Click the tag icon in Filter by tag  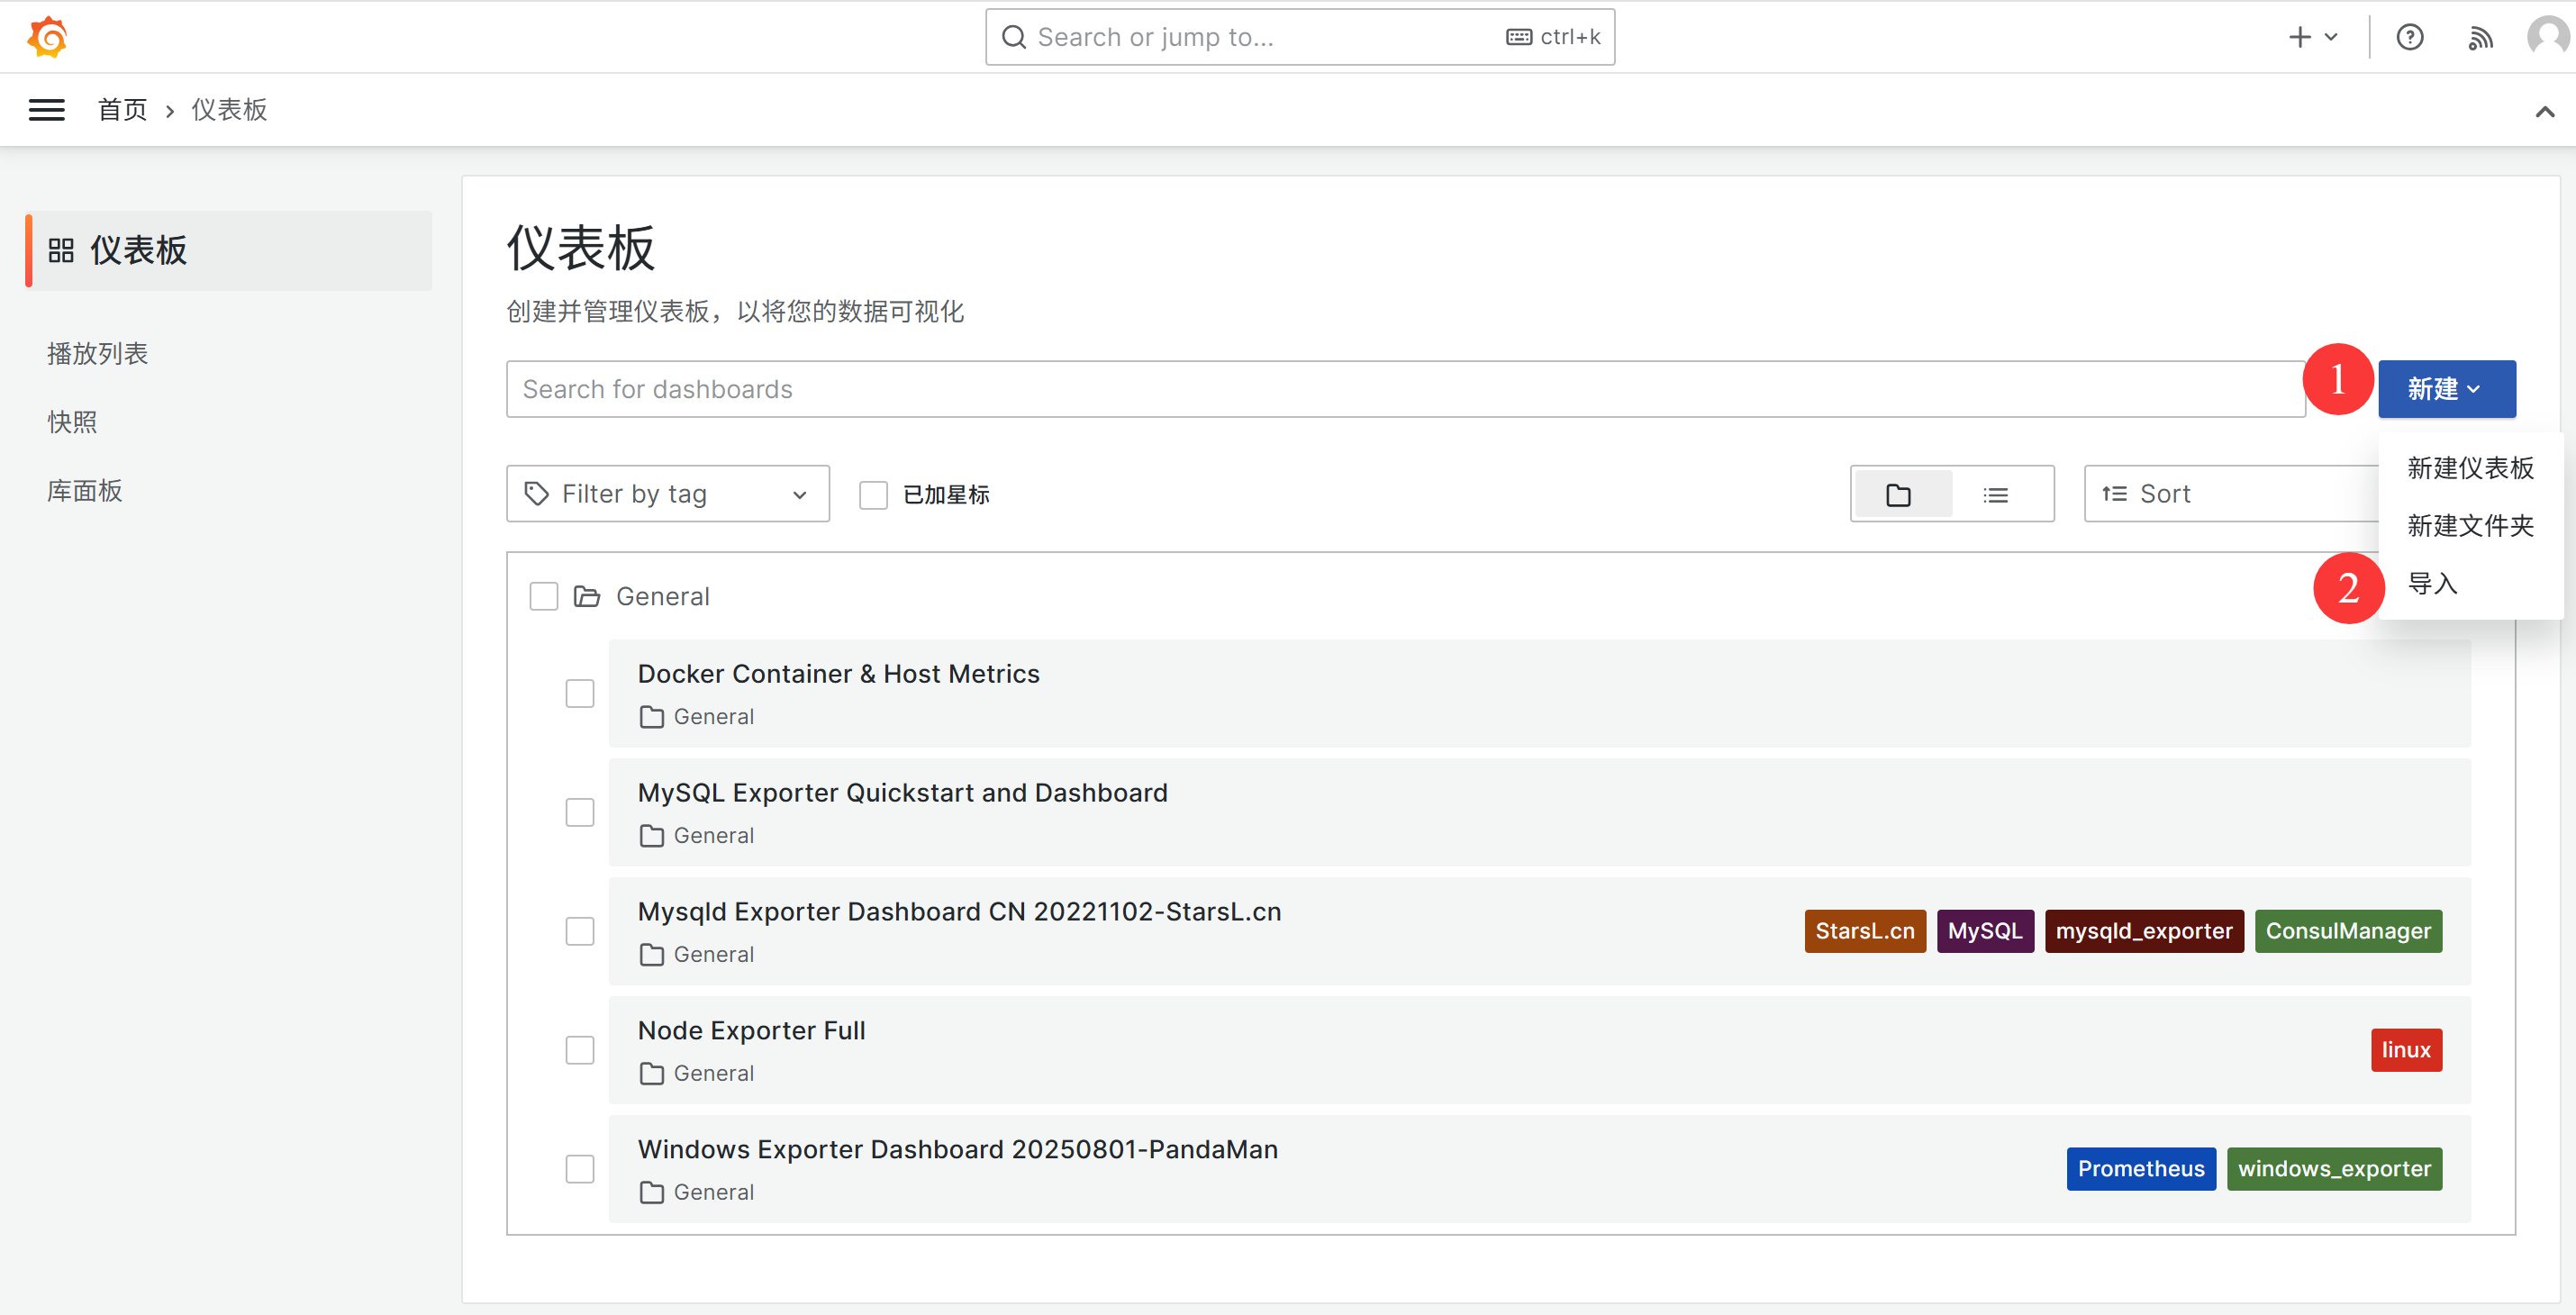coord(536,494)
